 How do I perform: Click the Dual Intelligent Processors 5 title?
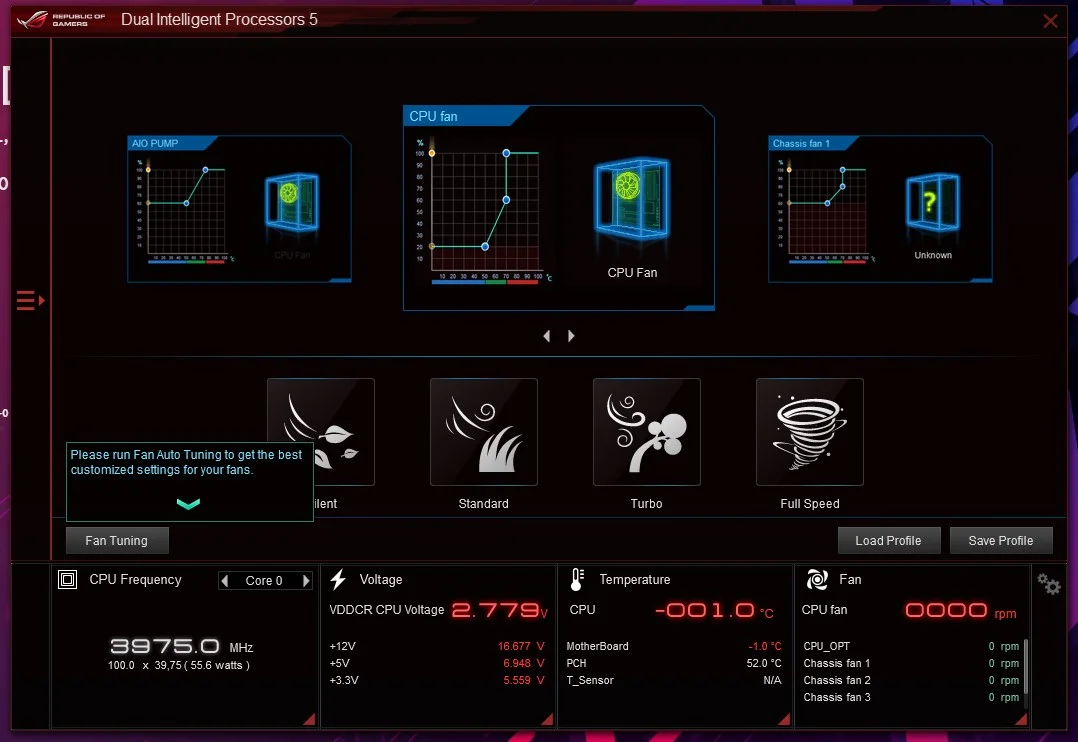[219, 19]
